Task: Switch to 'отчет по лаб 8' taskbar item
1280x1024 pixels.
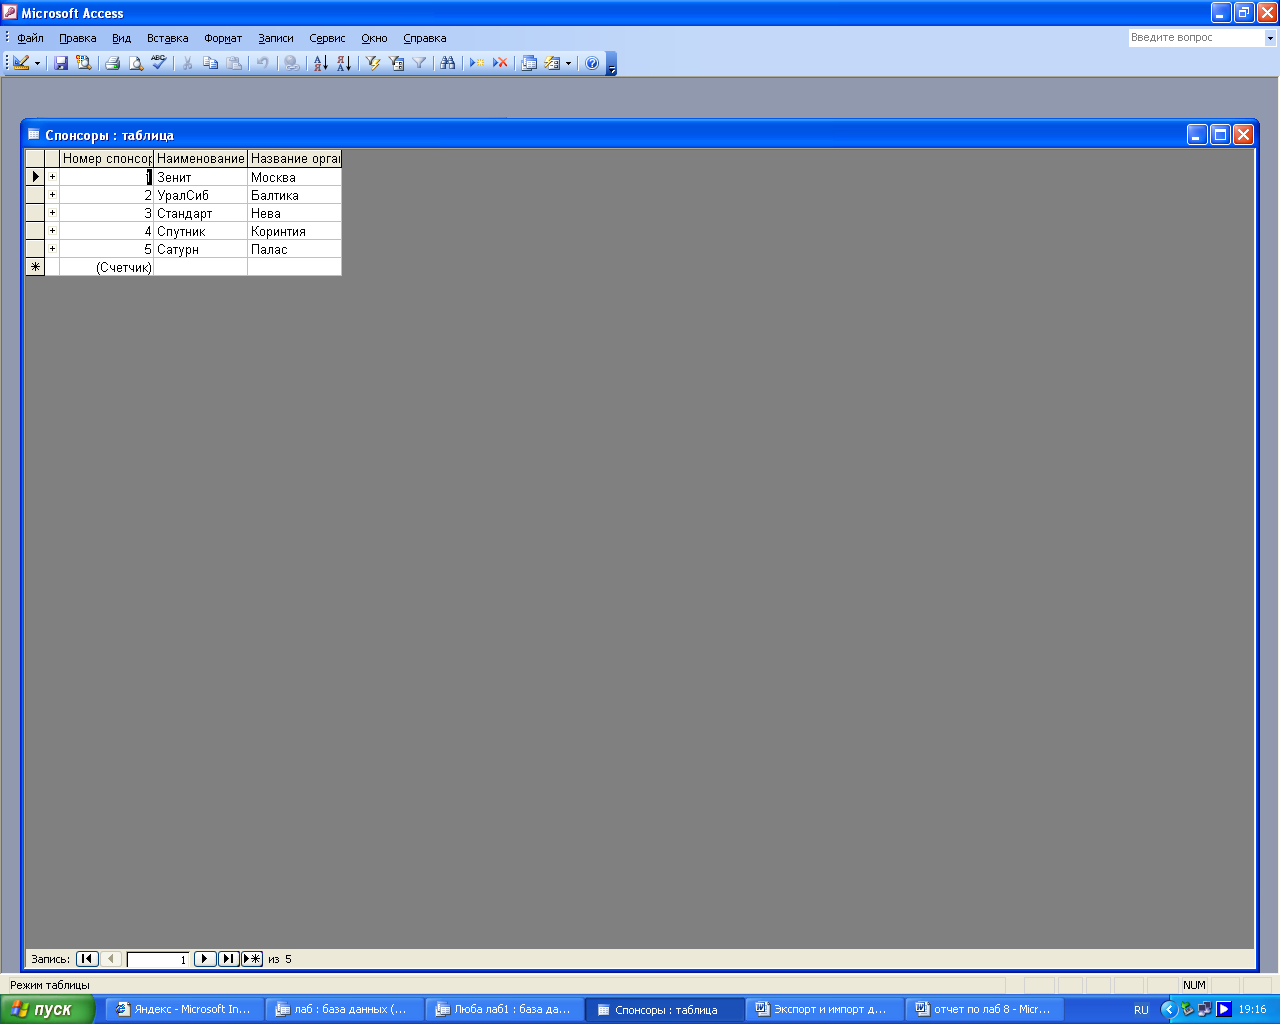Action: [984, 1009]
